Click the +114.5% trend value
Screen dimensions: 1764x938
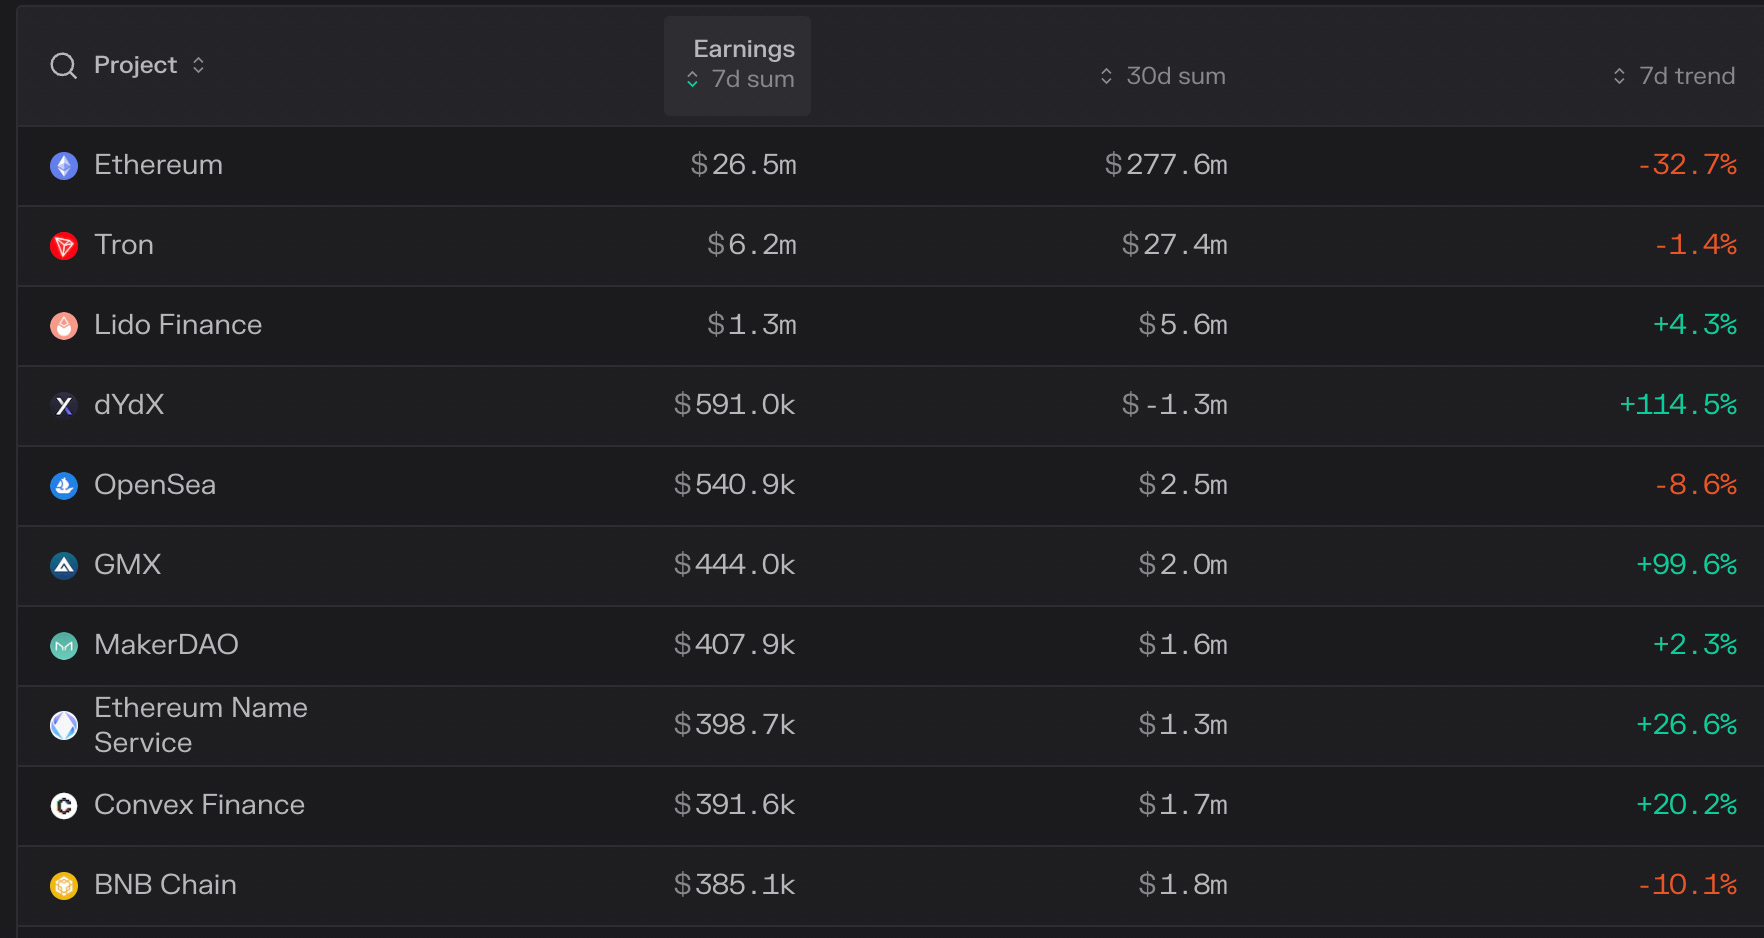[1678, 405]
